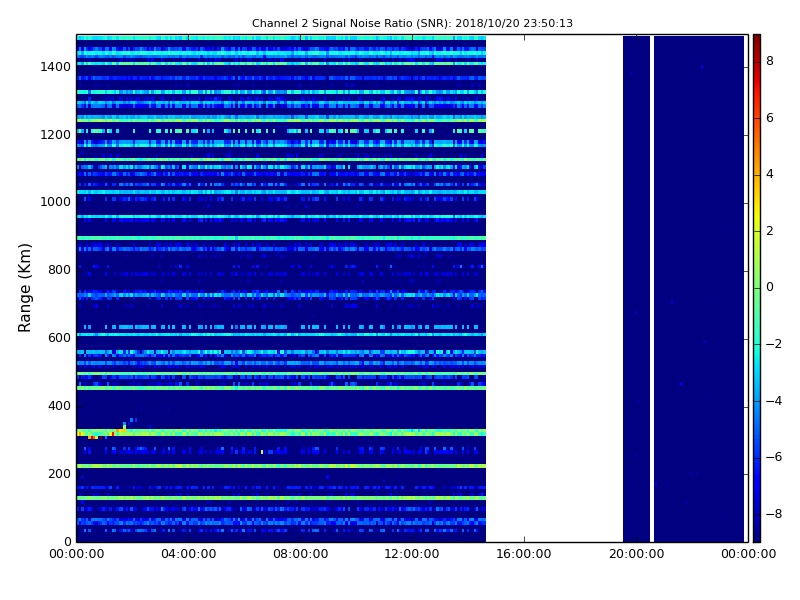Click the 08:00:00 time tick label
The image size is (800, 600).
pyautogui.click(x=301, y=554)
